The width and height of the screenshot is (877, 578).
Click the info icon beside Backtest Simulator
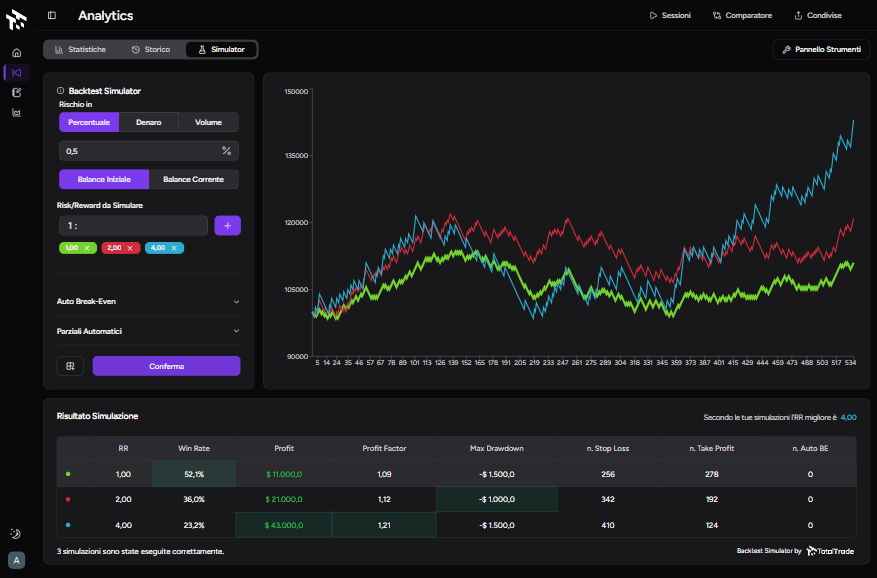pyautogui.click(x=60, y=91)
